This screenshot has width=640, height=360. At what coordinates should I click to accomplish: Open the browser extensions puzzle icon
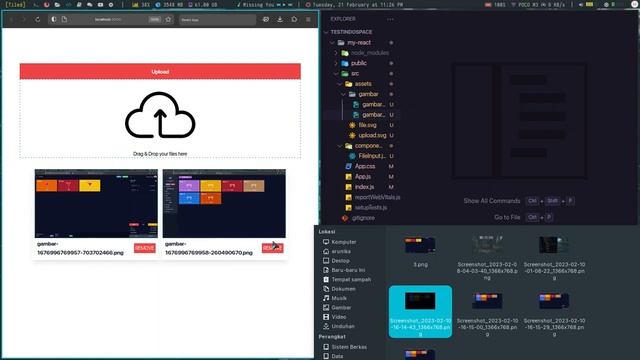click(x=294, y=19)
